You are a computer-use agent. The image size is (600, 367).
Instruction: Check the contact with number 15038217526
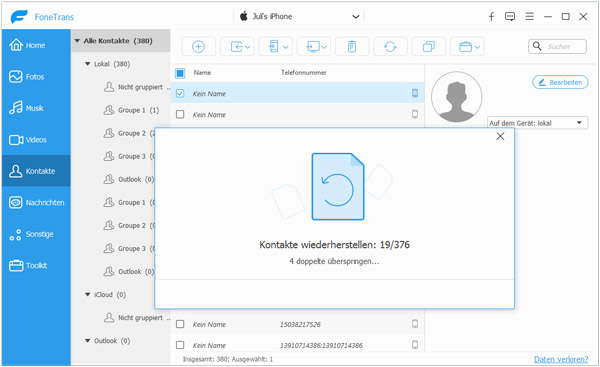[x=180, y=324]
